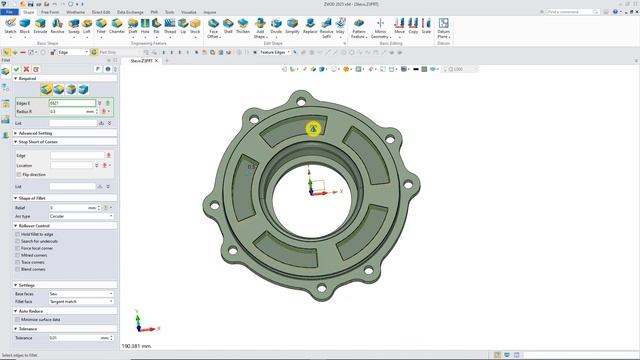Collapse the Shape of Fillet section
The height and width of the screenshot is (360, 640).
(16, 198)
